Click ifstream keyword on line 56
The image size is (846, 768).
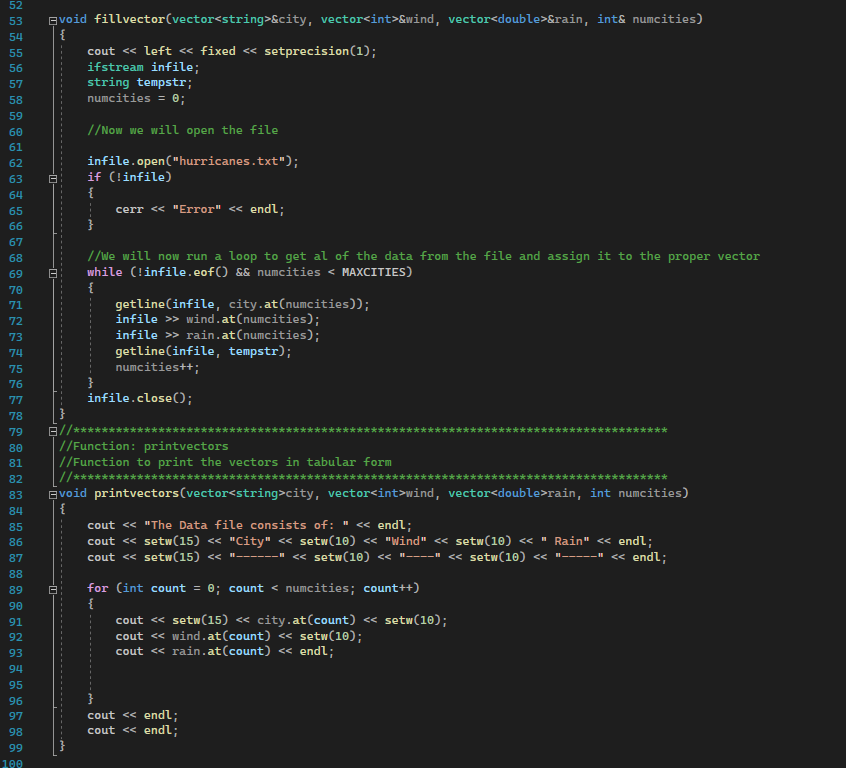[115, 67]
